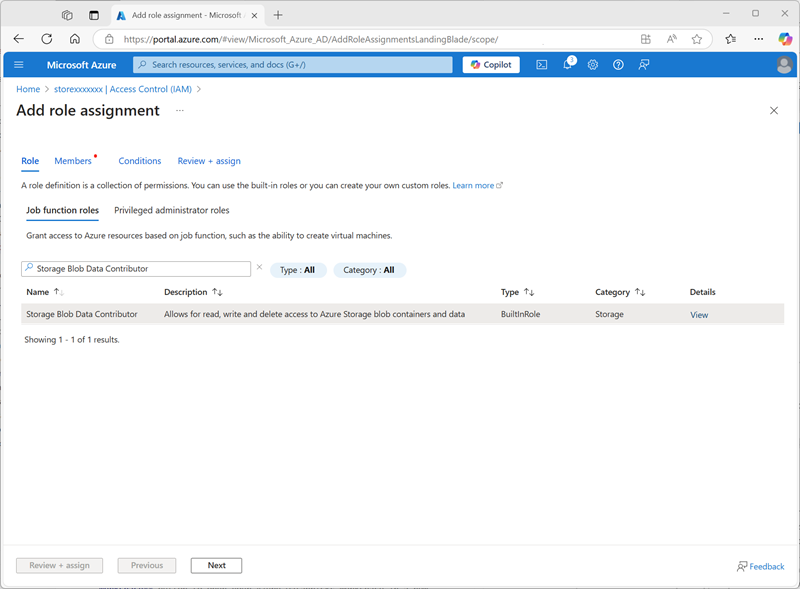
Task: Open storexxxxxxx Access Control (IAM) breadcrumb
Action: point(123,89)
